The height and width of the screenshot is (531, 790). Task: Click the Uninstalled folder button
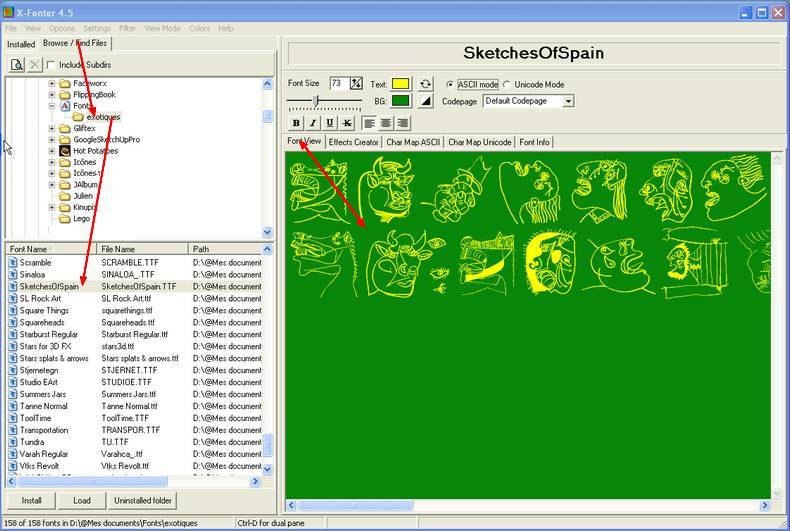coord(143,501)
